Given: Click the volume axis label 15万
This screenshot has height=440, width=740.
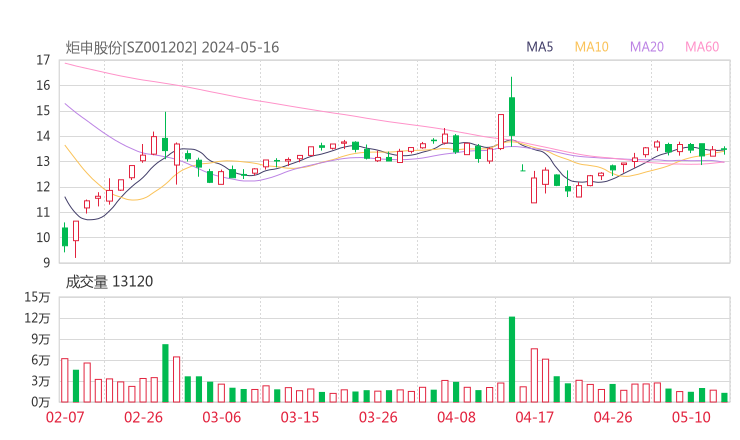Looking at the screenshot, I should click(x=37, y=297).
